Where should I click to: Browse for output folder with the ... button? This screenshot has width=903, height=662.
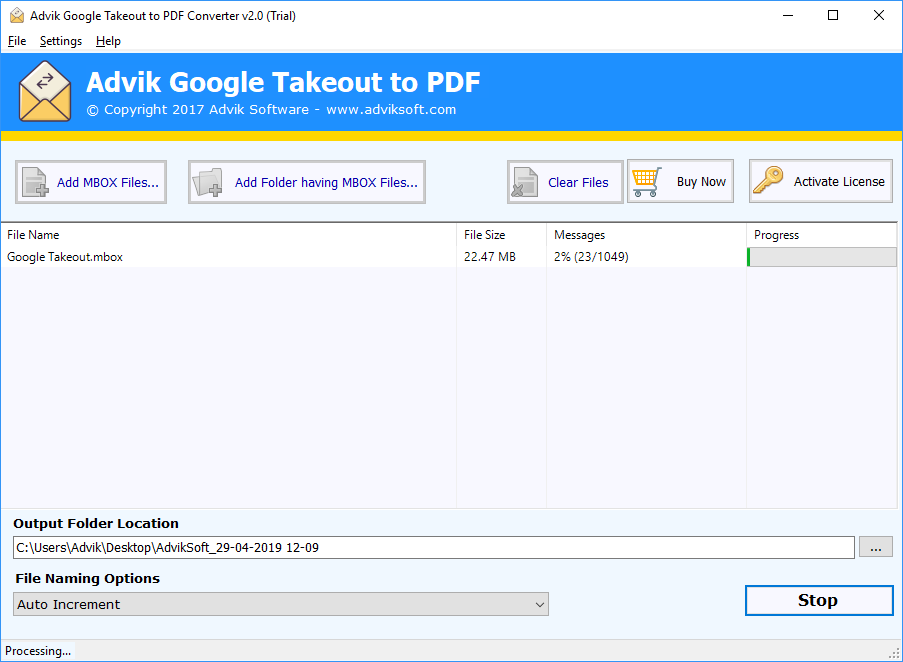(875, 547)
